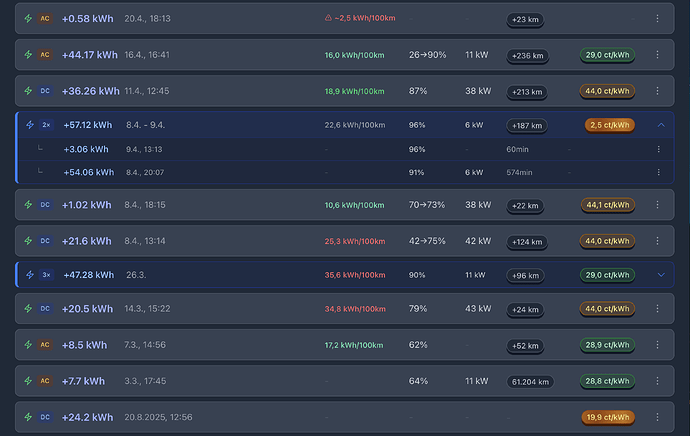Click the AC badge on the +8.5 kWh row

point(45,345)
